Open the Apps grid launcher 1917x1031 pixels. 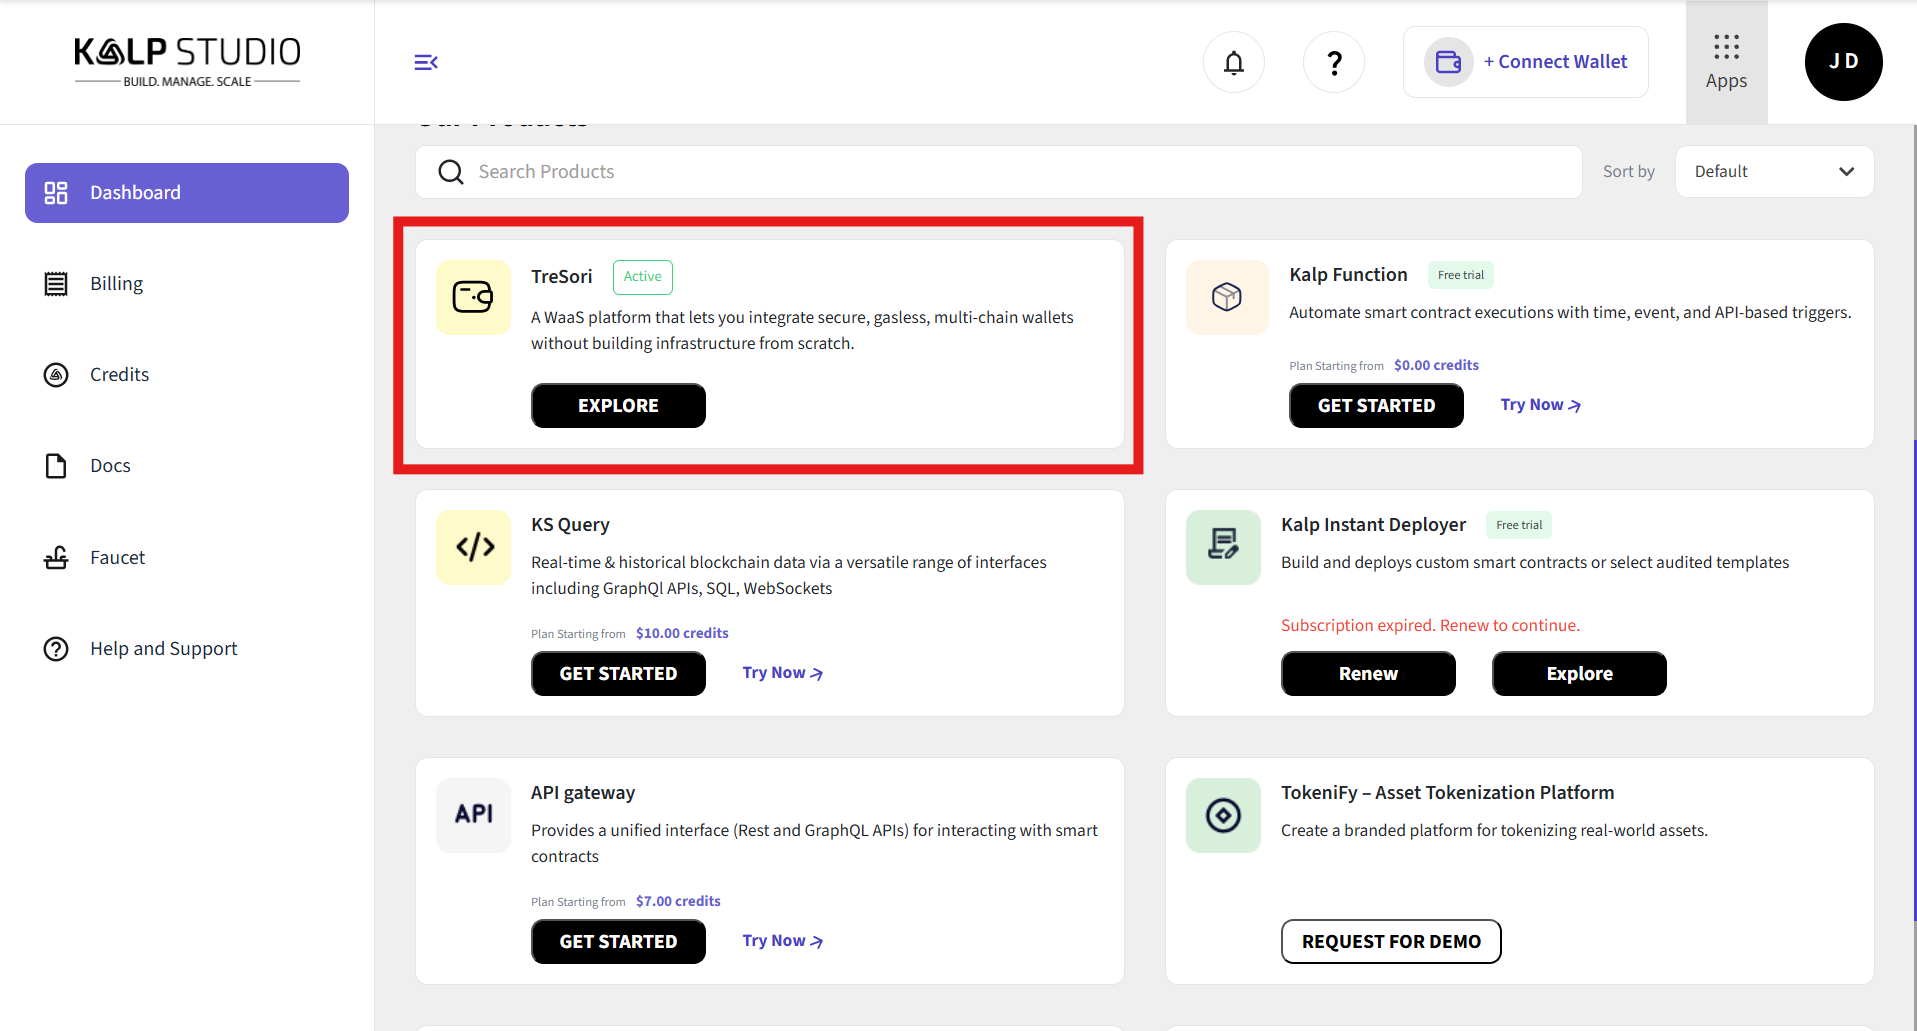1726,62
